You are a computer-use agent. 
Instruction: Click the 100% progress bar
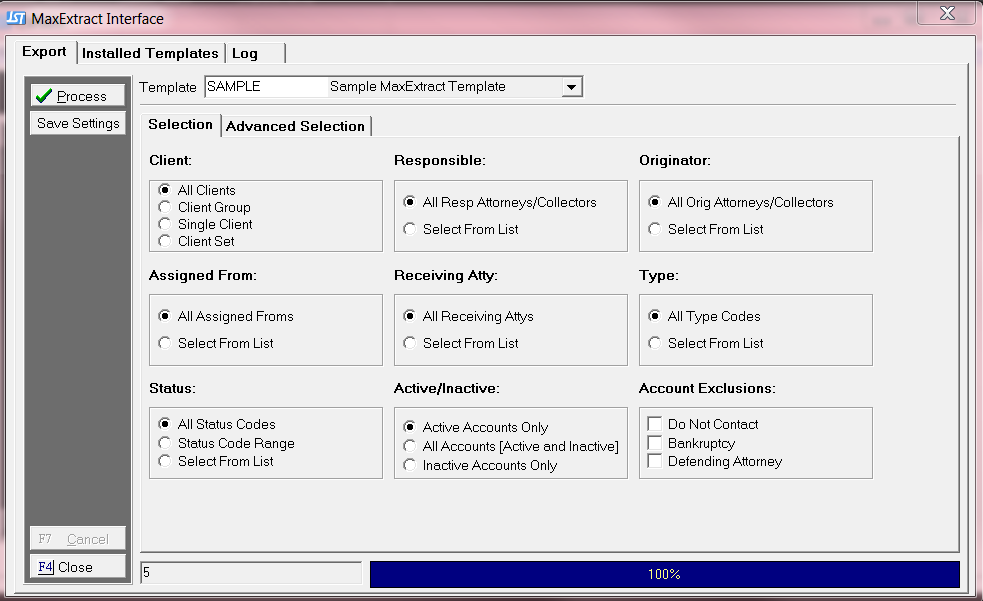[664, 574]
